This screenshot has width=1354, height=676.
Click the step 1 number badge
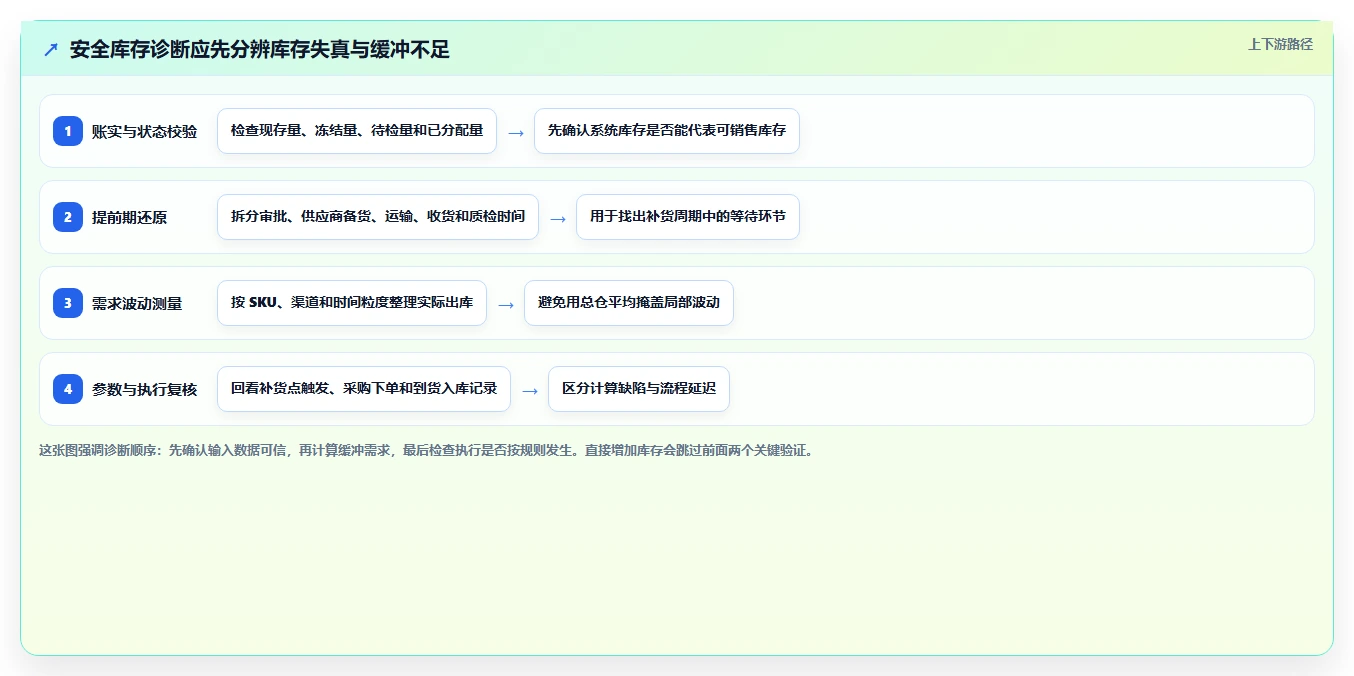[68, 131]
